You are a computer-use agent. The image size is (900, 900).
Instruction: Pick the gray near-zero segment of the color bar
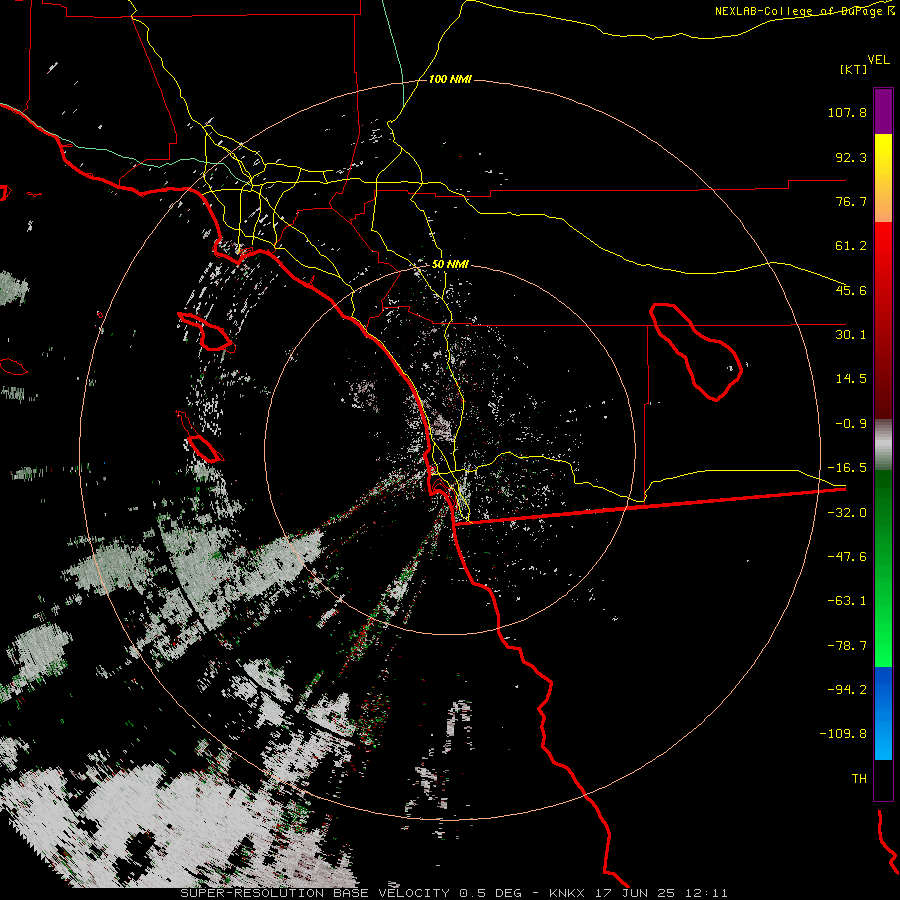(883, 445)
